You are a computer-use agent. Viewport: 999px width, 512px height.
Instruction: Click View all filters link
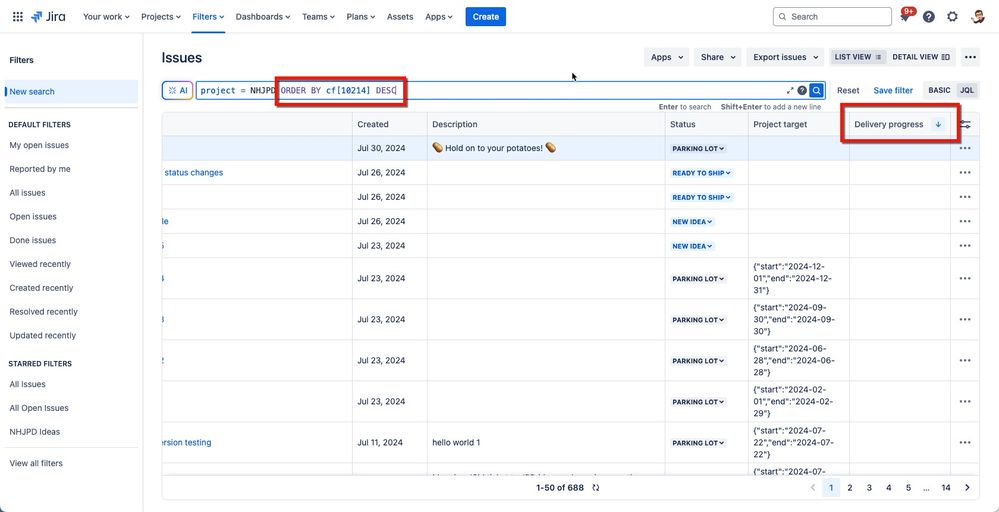tap(36, 464)
